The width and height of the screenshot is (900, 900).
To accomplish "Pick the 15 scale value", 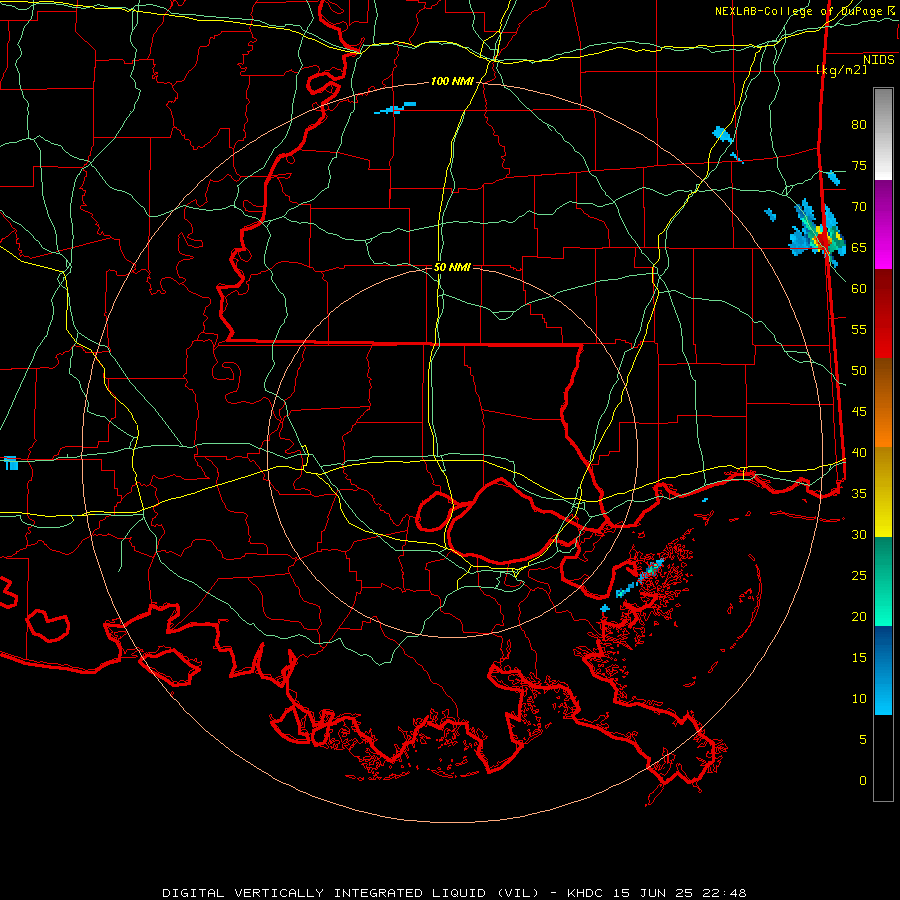I will [859, 658].
